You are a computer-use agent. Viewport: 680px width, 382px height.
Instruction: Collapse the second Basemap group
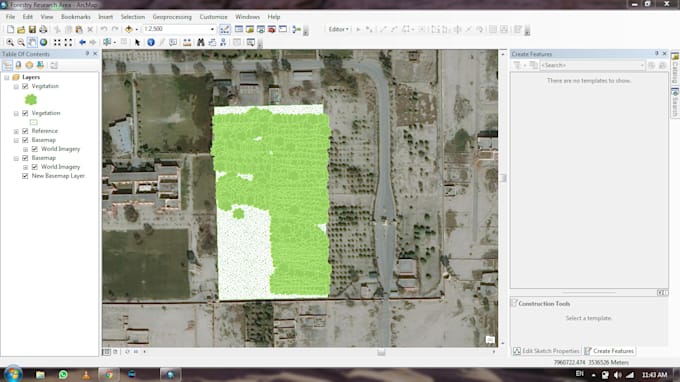[x=16, y=158]
